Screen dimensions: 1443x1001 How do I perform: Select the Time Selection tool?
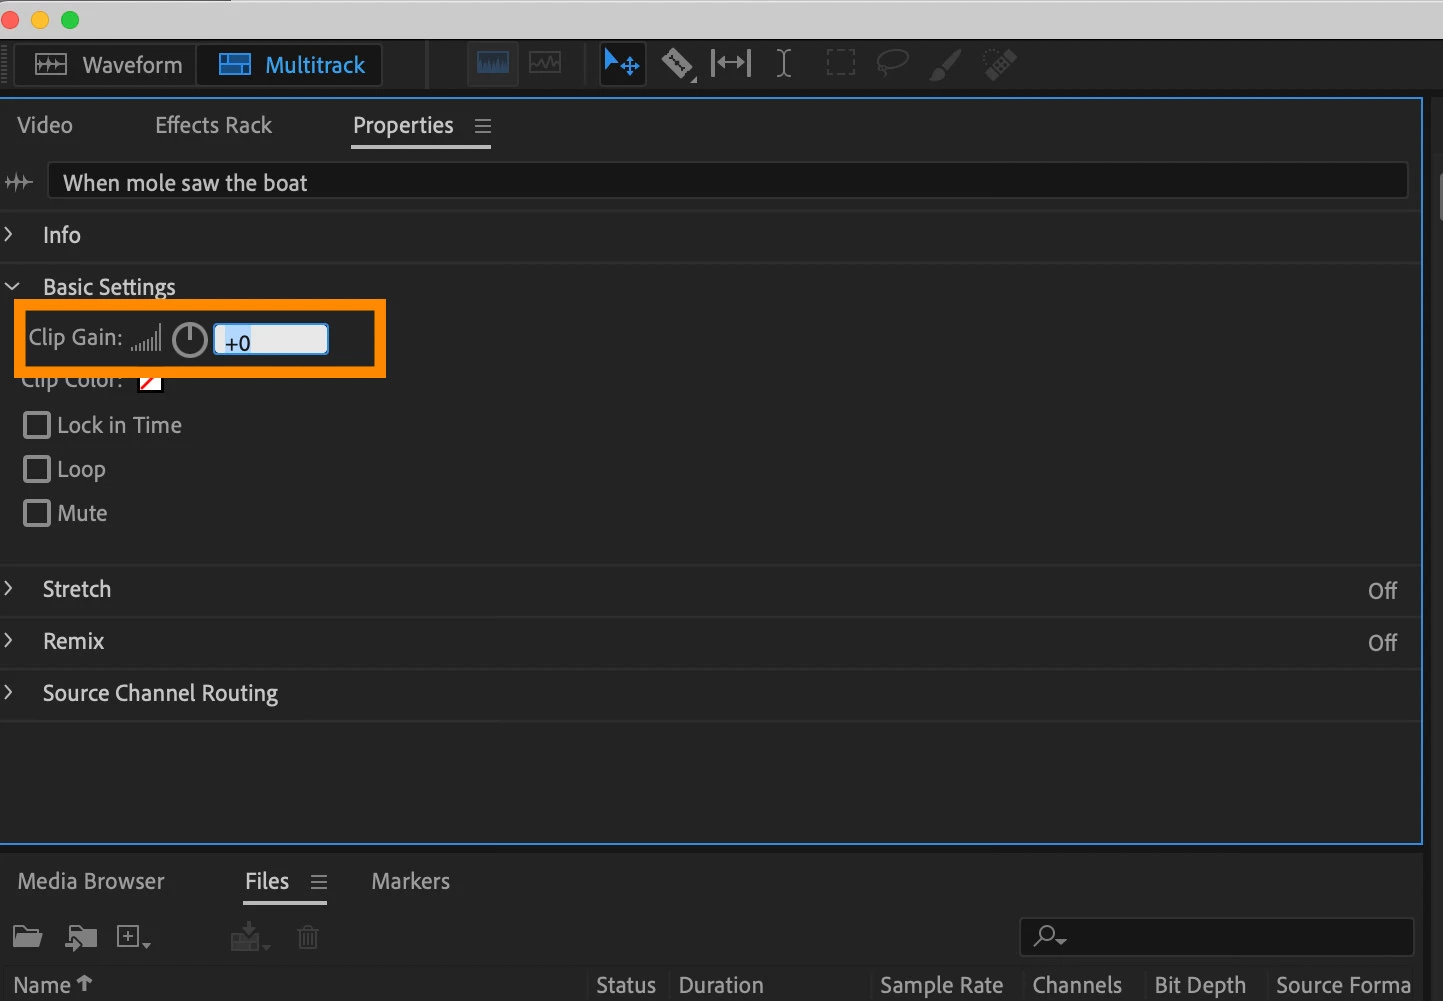784,64
